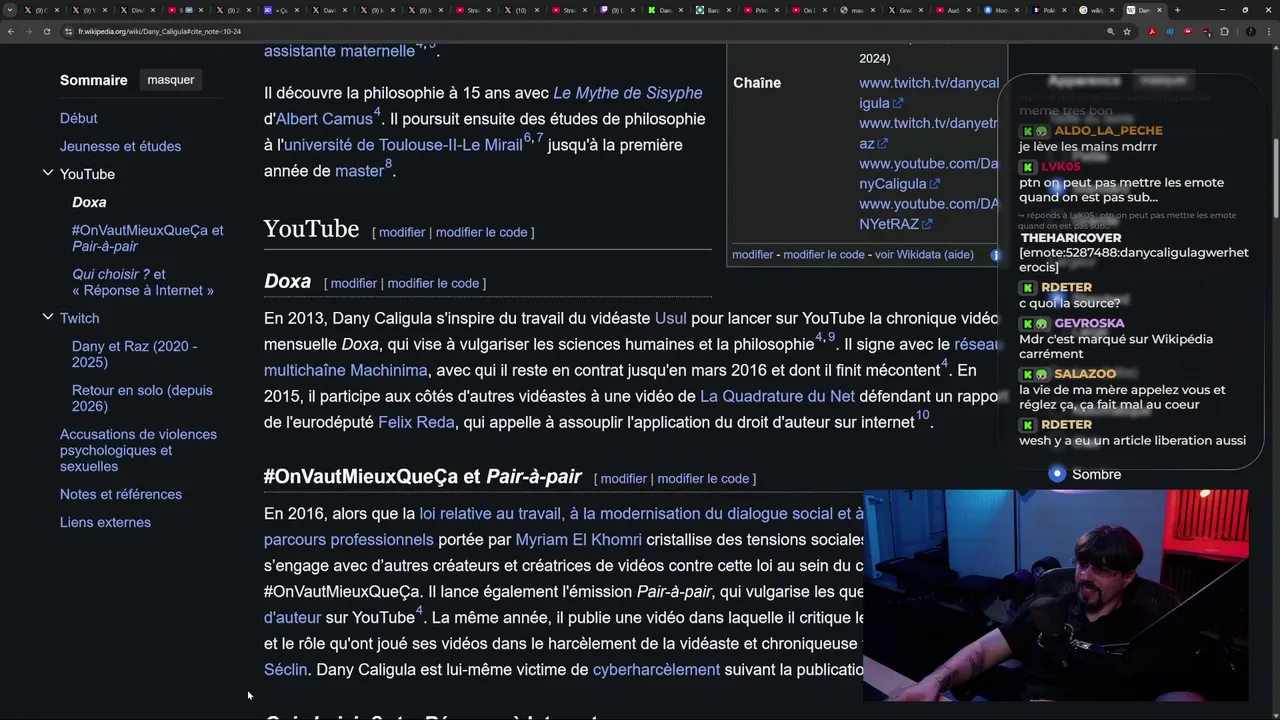Image resolution: width=1280 pixels, height=720 pixels.
Task: Click the Kick badge beside ALDO_LA_PECHE
Action: (x=1027, y=131)
